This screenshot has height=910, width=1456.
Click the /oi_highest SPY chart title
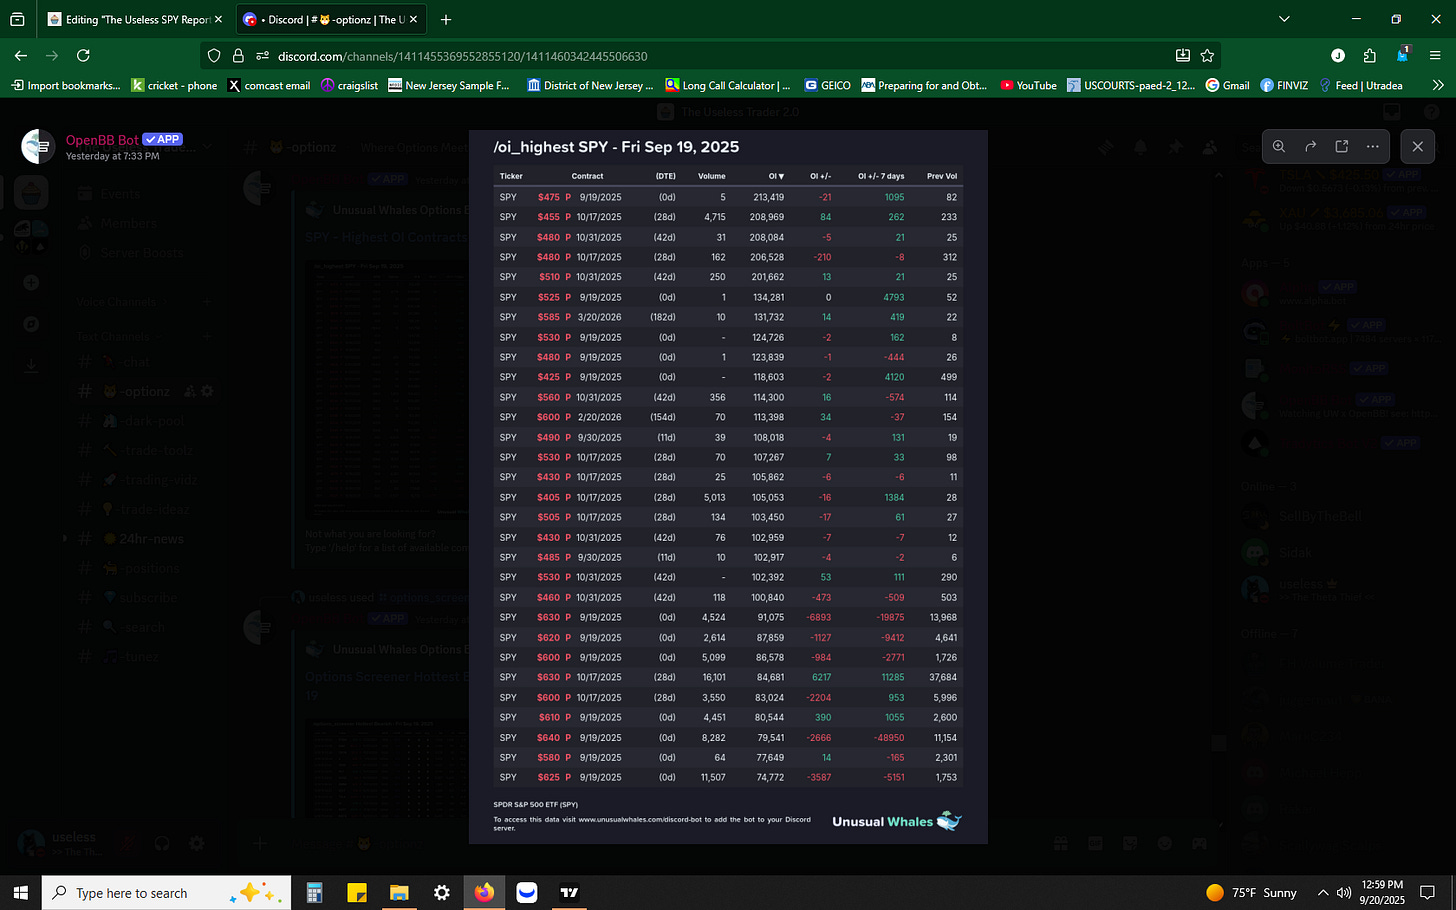(x=616, y=147)
